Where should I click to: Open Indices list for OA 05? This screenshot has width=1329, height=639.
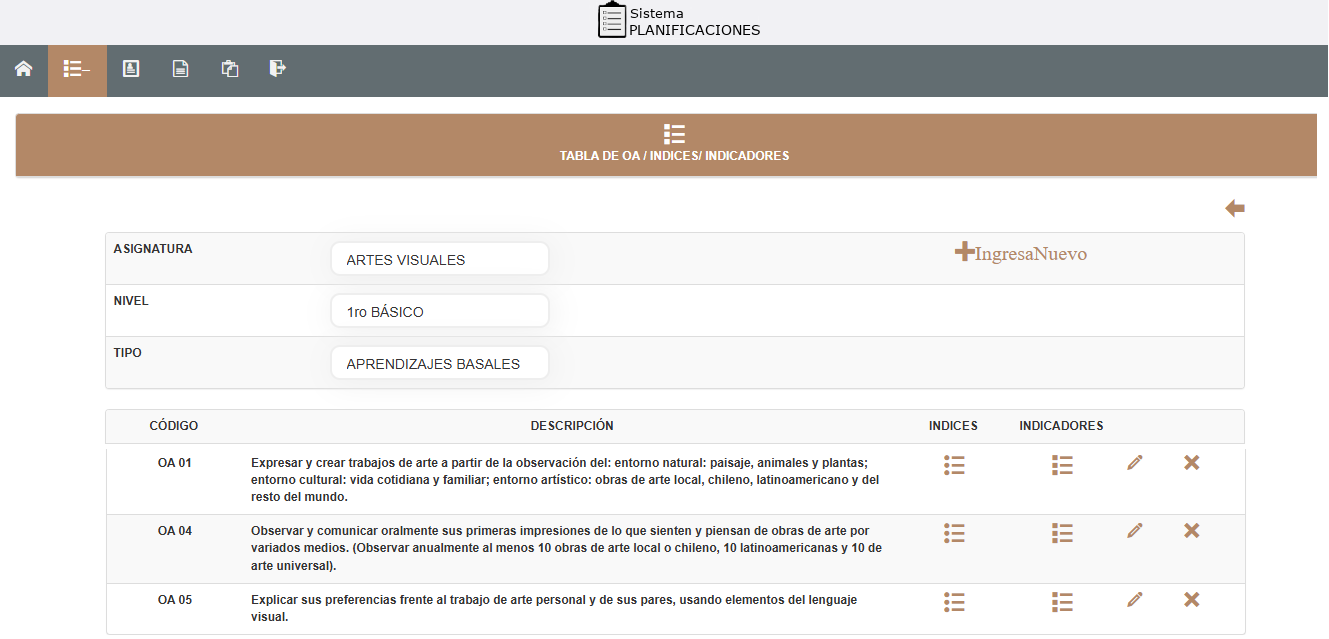954,602
